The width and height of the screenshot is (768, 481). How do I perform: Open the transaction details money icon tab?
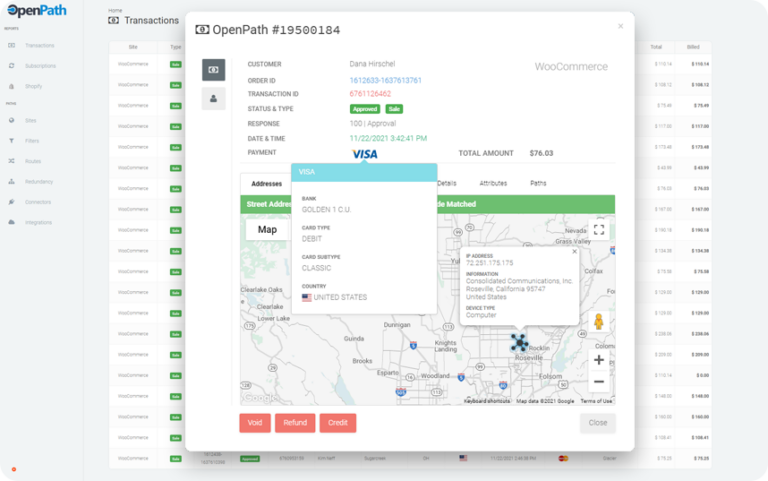214,70
